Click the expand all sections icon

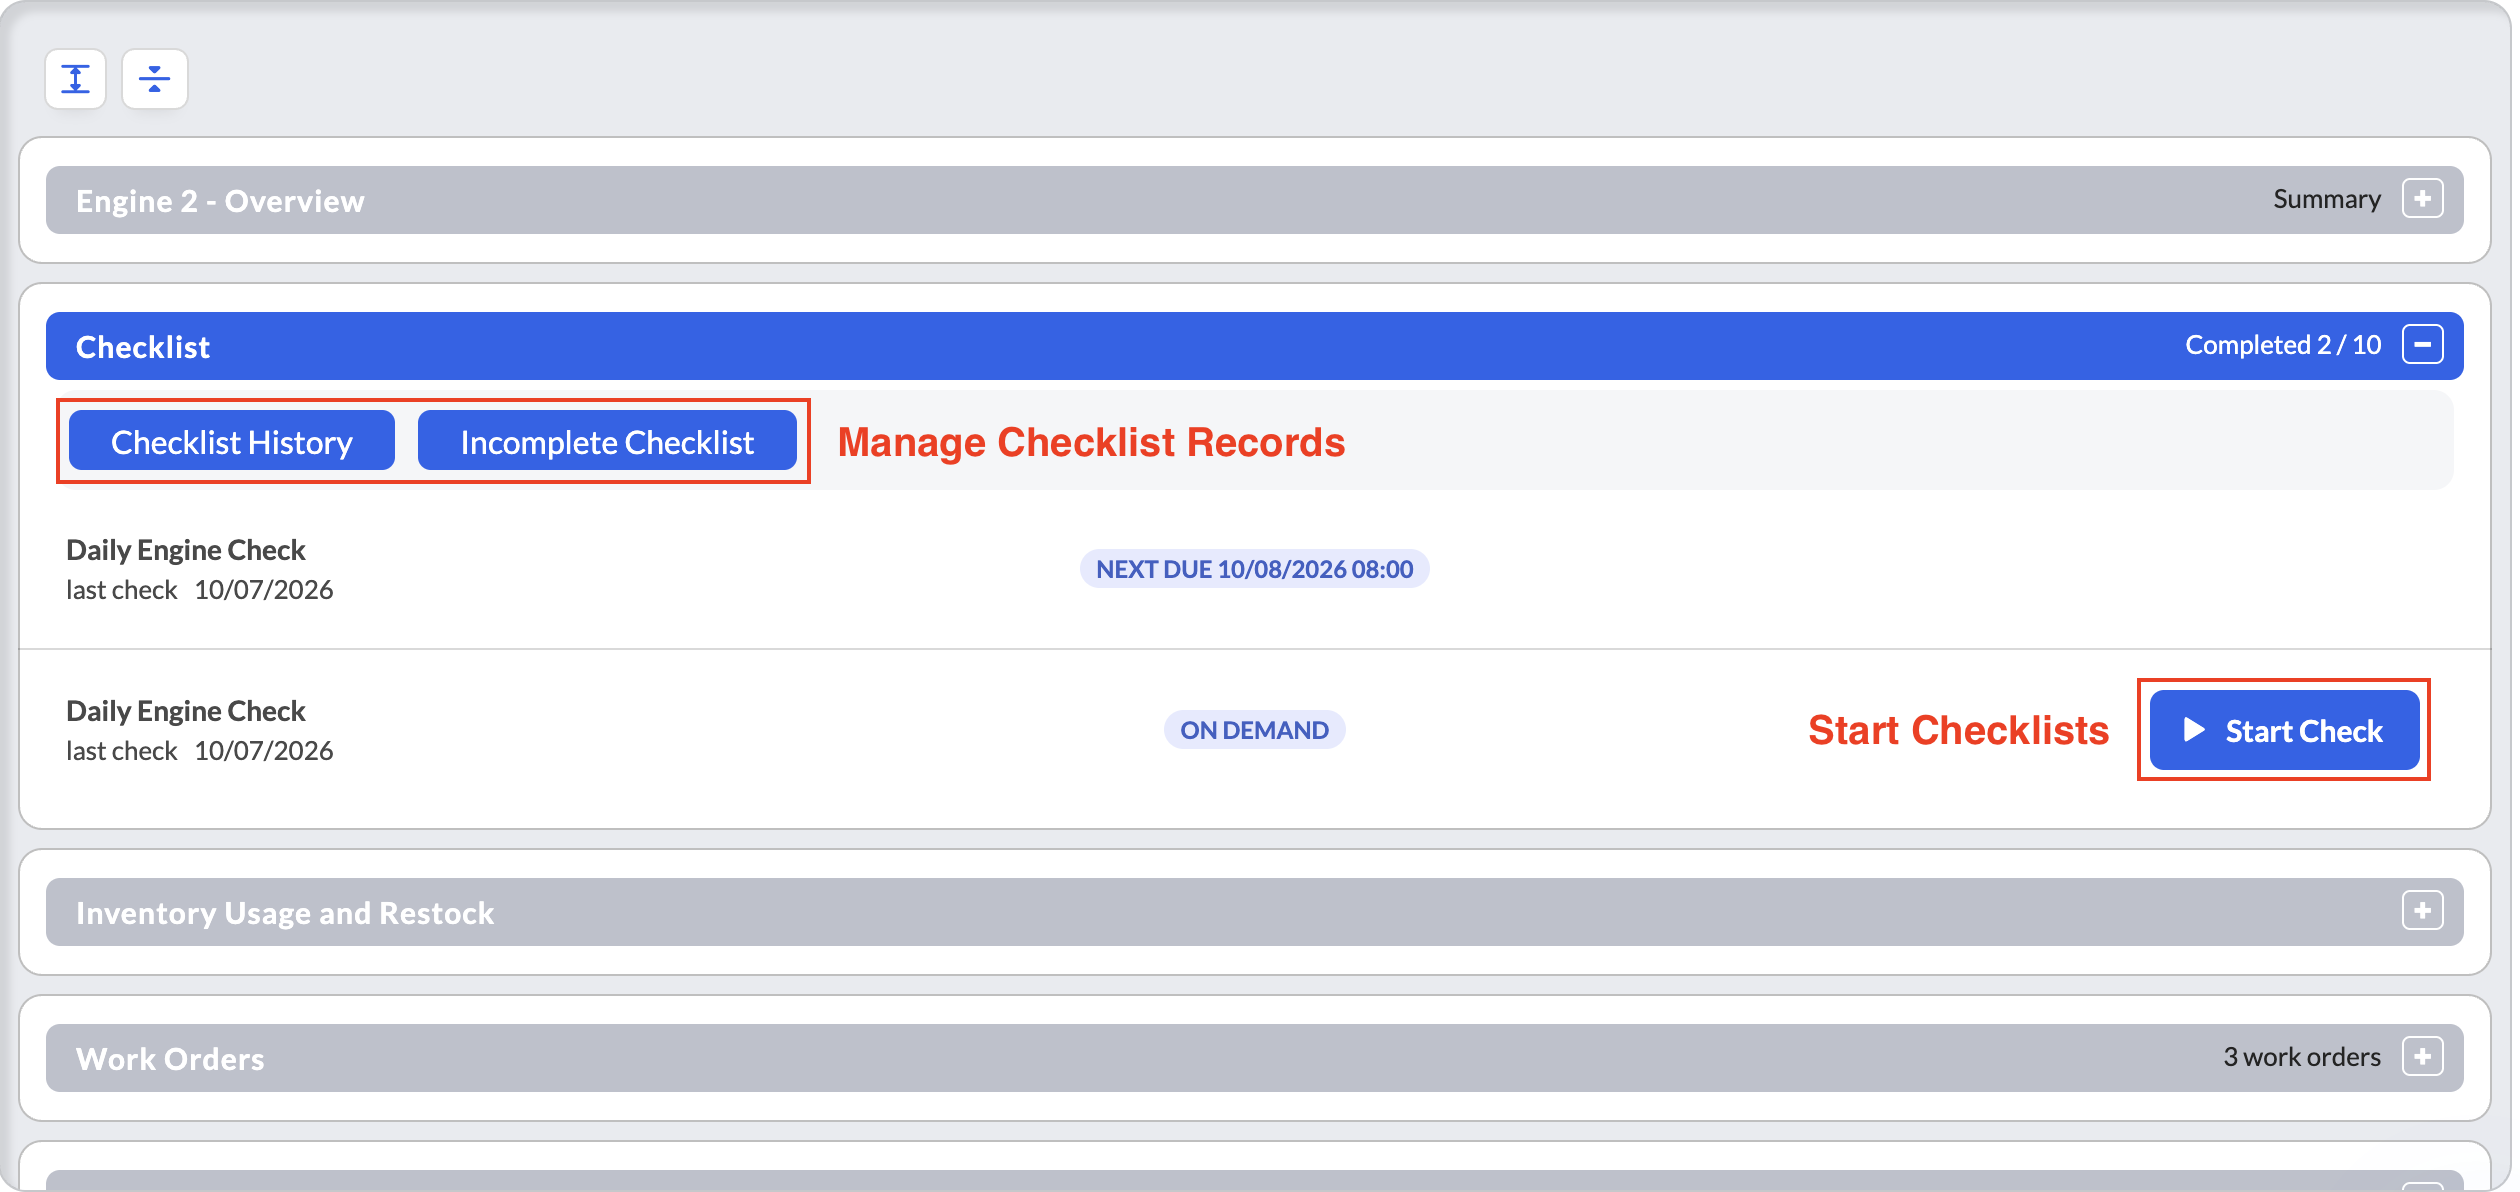pos(76,79)
